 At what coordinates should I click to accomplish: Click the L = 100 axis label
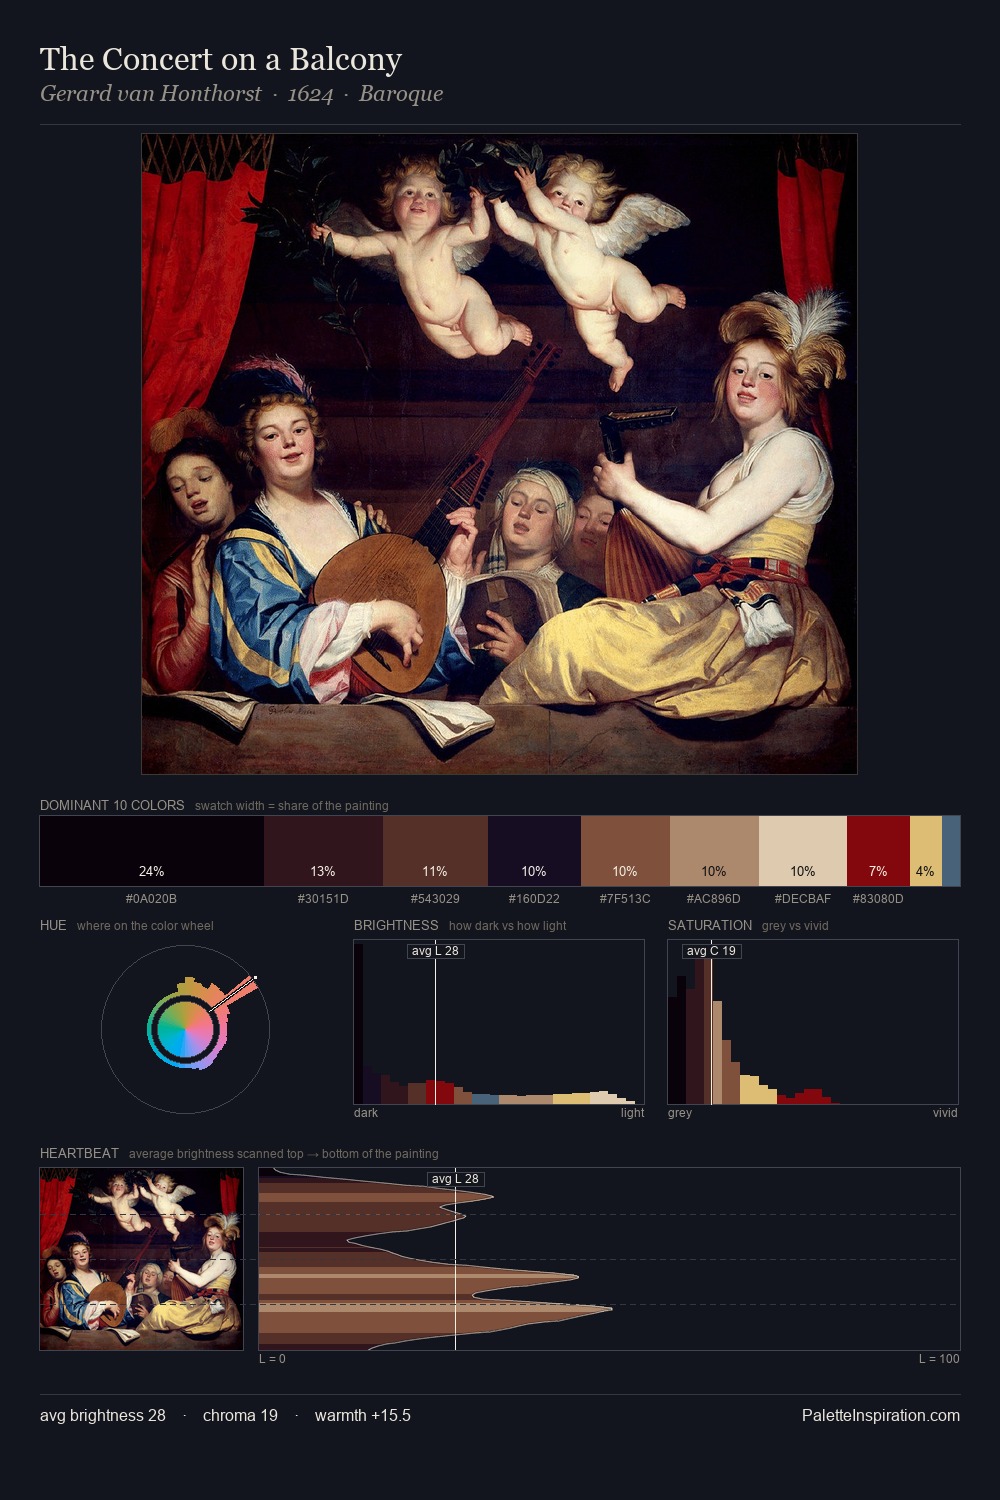tap(939, 1359)
